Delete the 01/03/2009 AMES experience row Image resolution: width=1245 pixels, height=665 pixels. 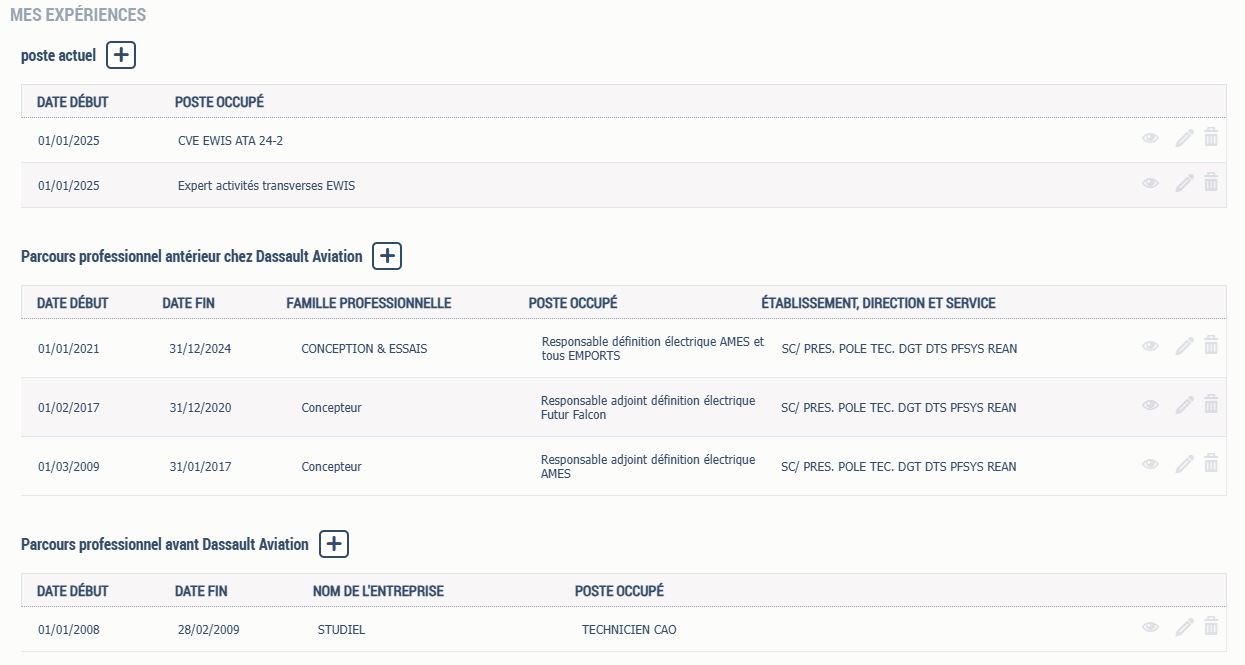click(1211, 464)
